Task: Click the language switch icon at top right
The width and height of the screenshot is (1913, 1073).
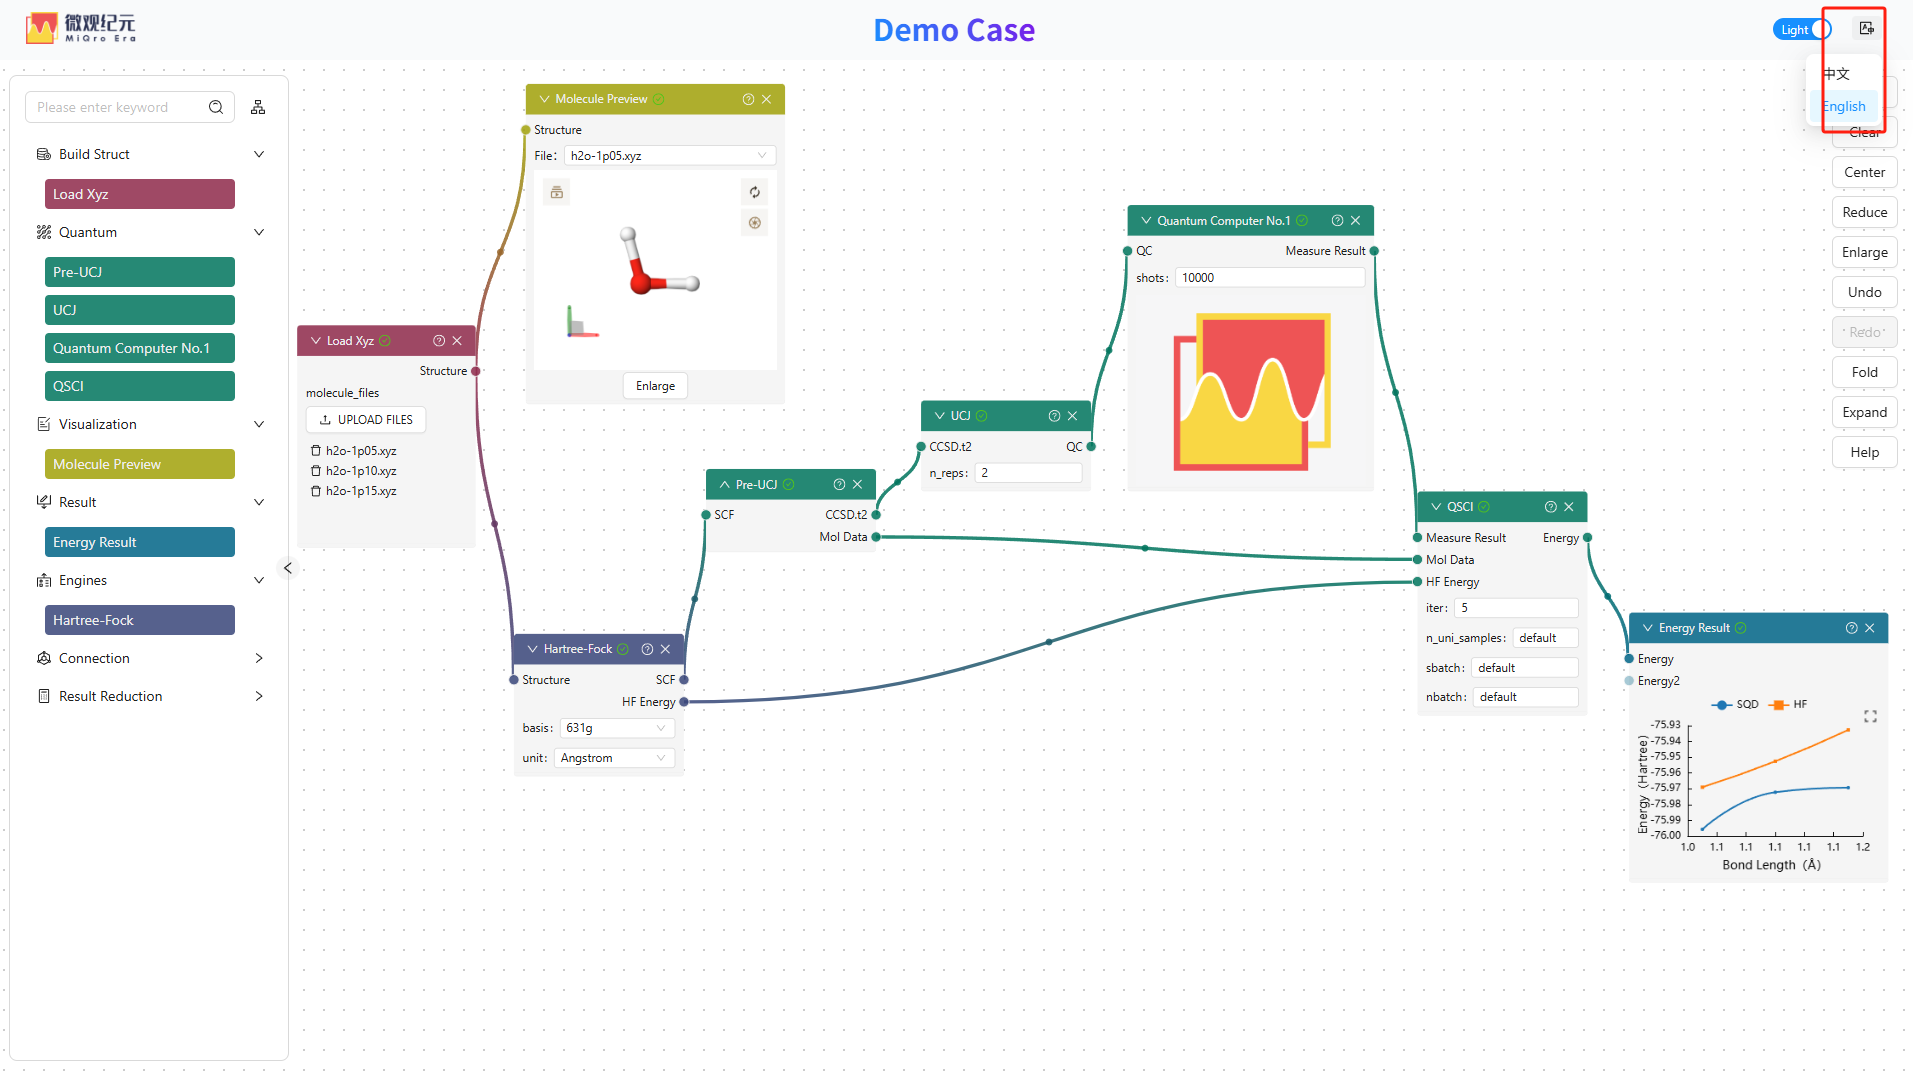Action: (1866, 29)
